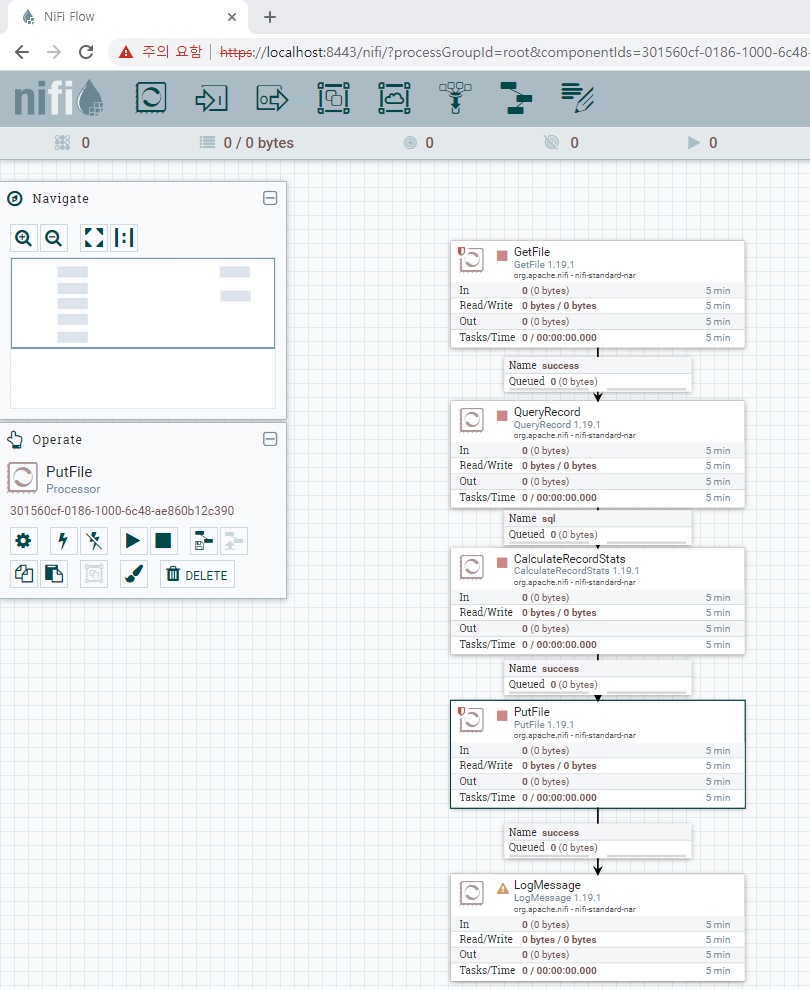The height and width of the screenshot is (989, 810).
Task: Open a new browser tab
Action: [270, 17]
